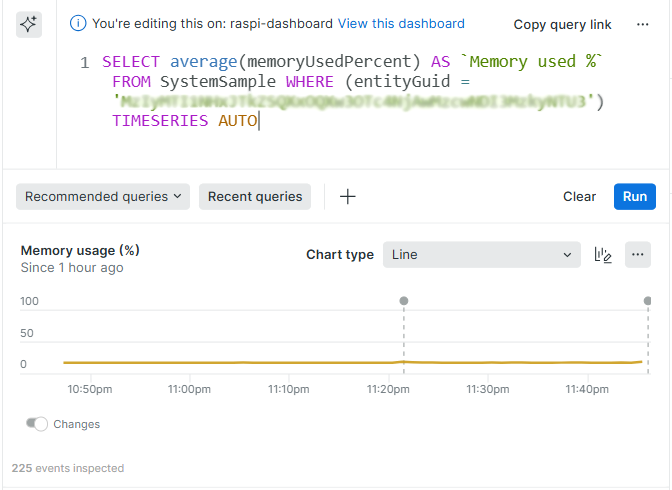The width and height of the screenshot is (672, 490).
Task: Open the query options ellipsis menu
Action: (x=642, y=24)
